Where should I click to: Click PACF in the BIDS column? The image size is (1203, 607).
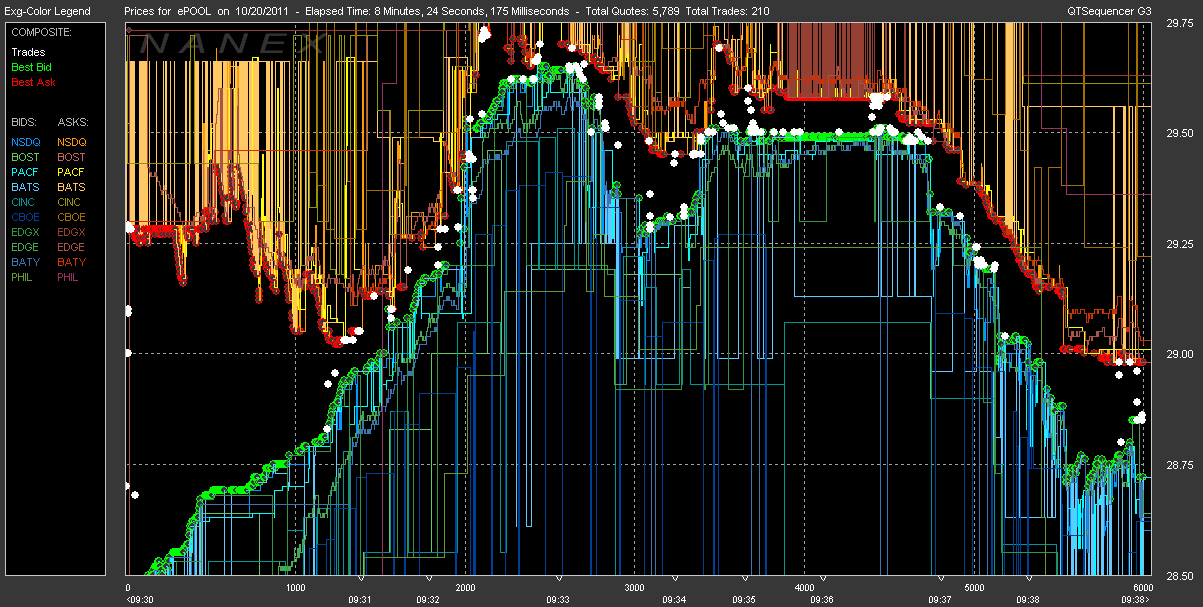click(25, 172)
